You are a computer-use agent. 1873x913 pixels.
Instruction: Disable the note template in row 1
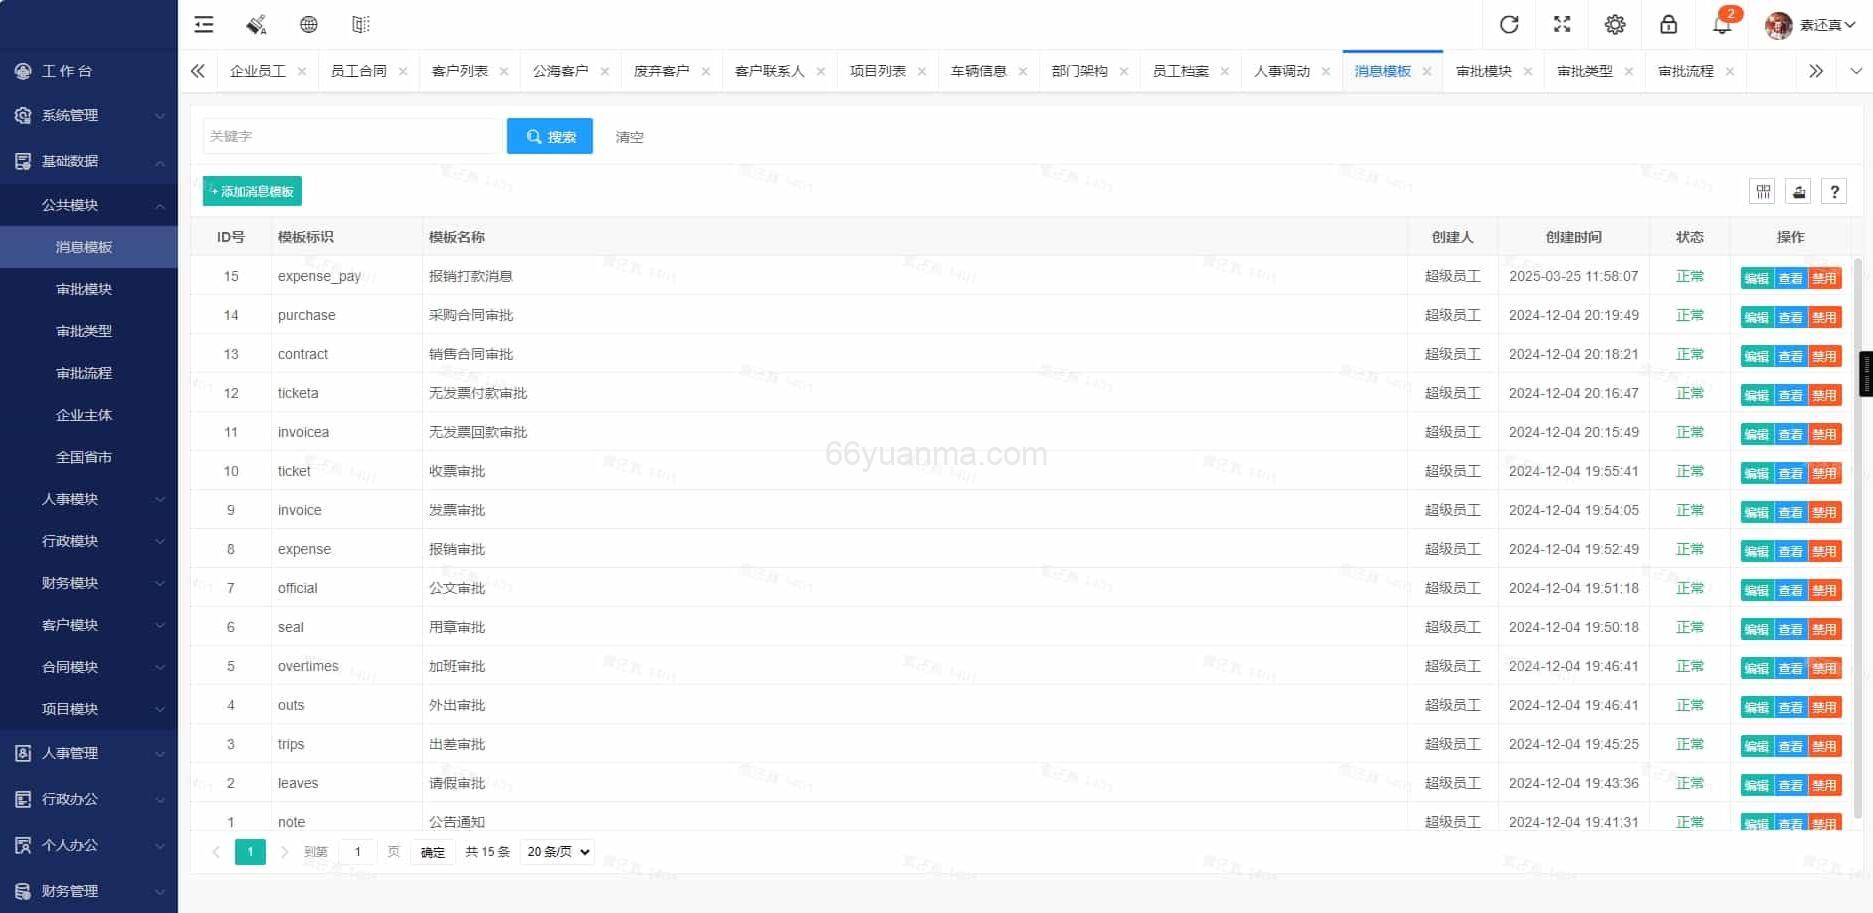tap(1823, 823)
